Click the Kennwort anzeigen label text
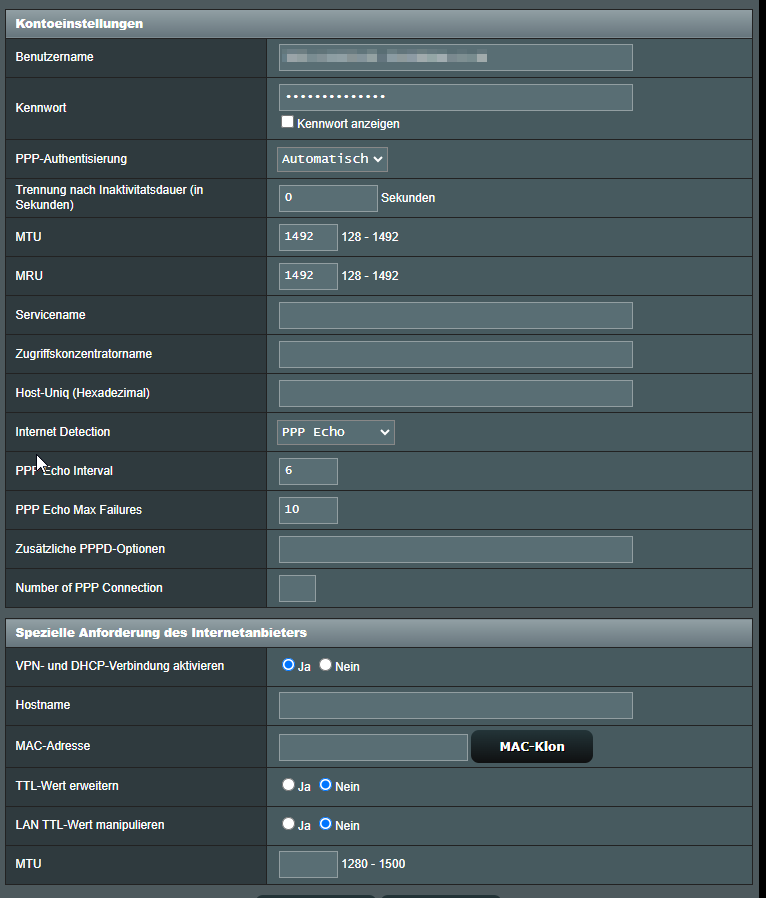Image resolution: width=766 pixels, height=898 pixels. [x=348, y=124]
